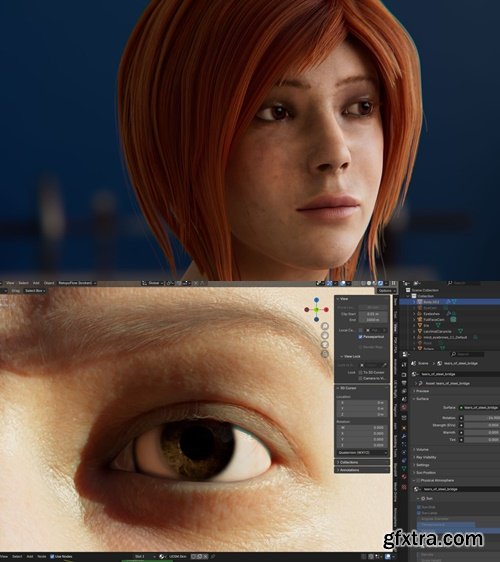Viewport: 500px width, 562px height.
Task: Click the properties editor search field
Action: (468, 354)
